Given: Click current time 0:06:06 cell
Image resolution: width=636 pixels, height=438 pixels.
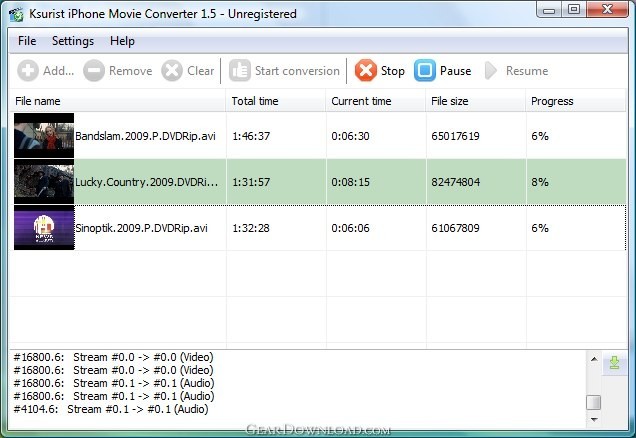Looking at the screenshot, I should [x=350, y=228].
